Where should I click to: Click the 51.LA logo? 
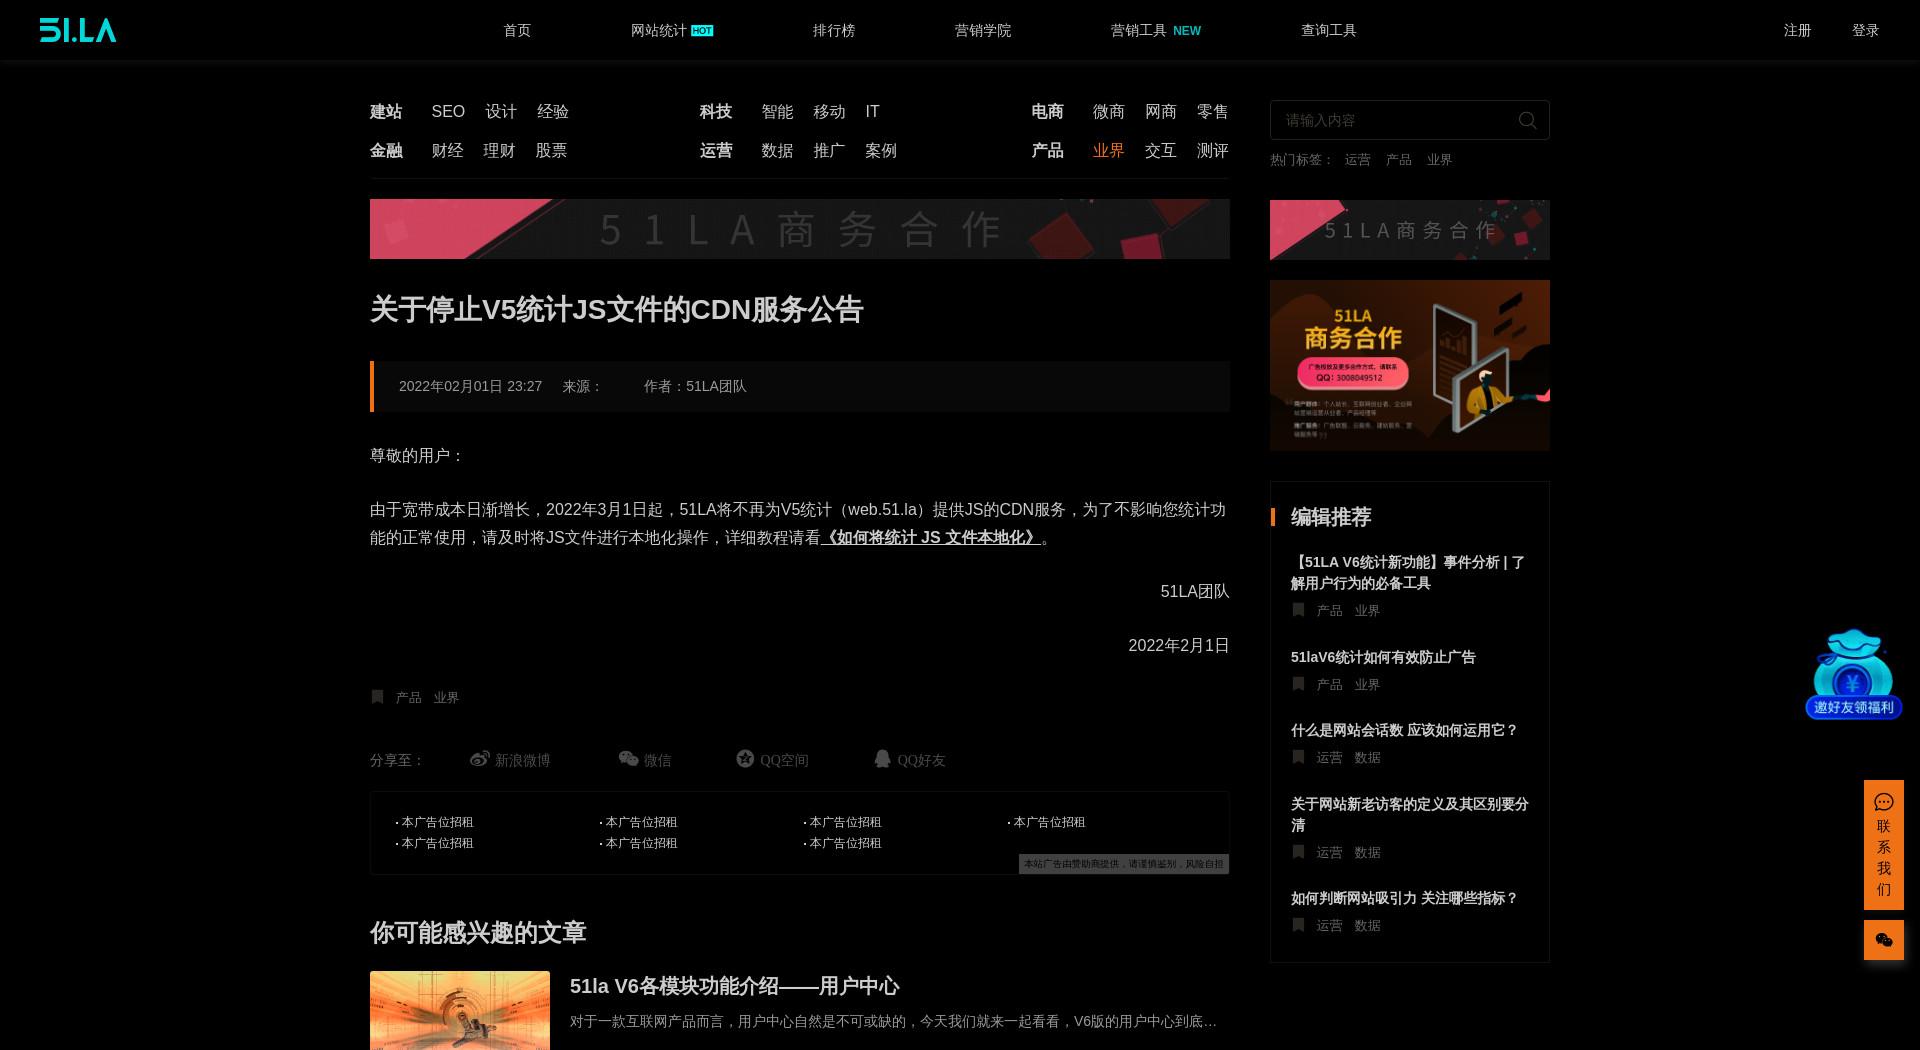[78, 30]
